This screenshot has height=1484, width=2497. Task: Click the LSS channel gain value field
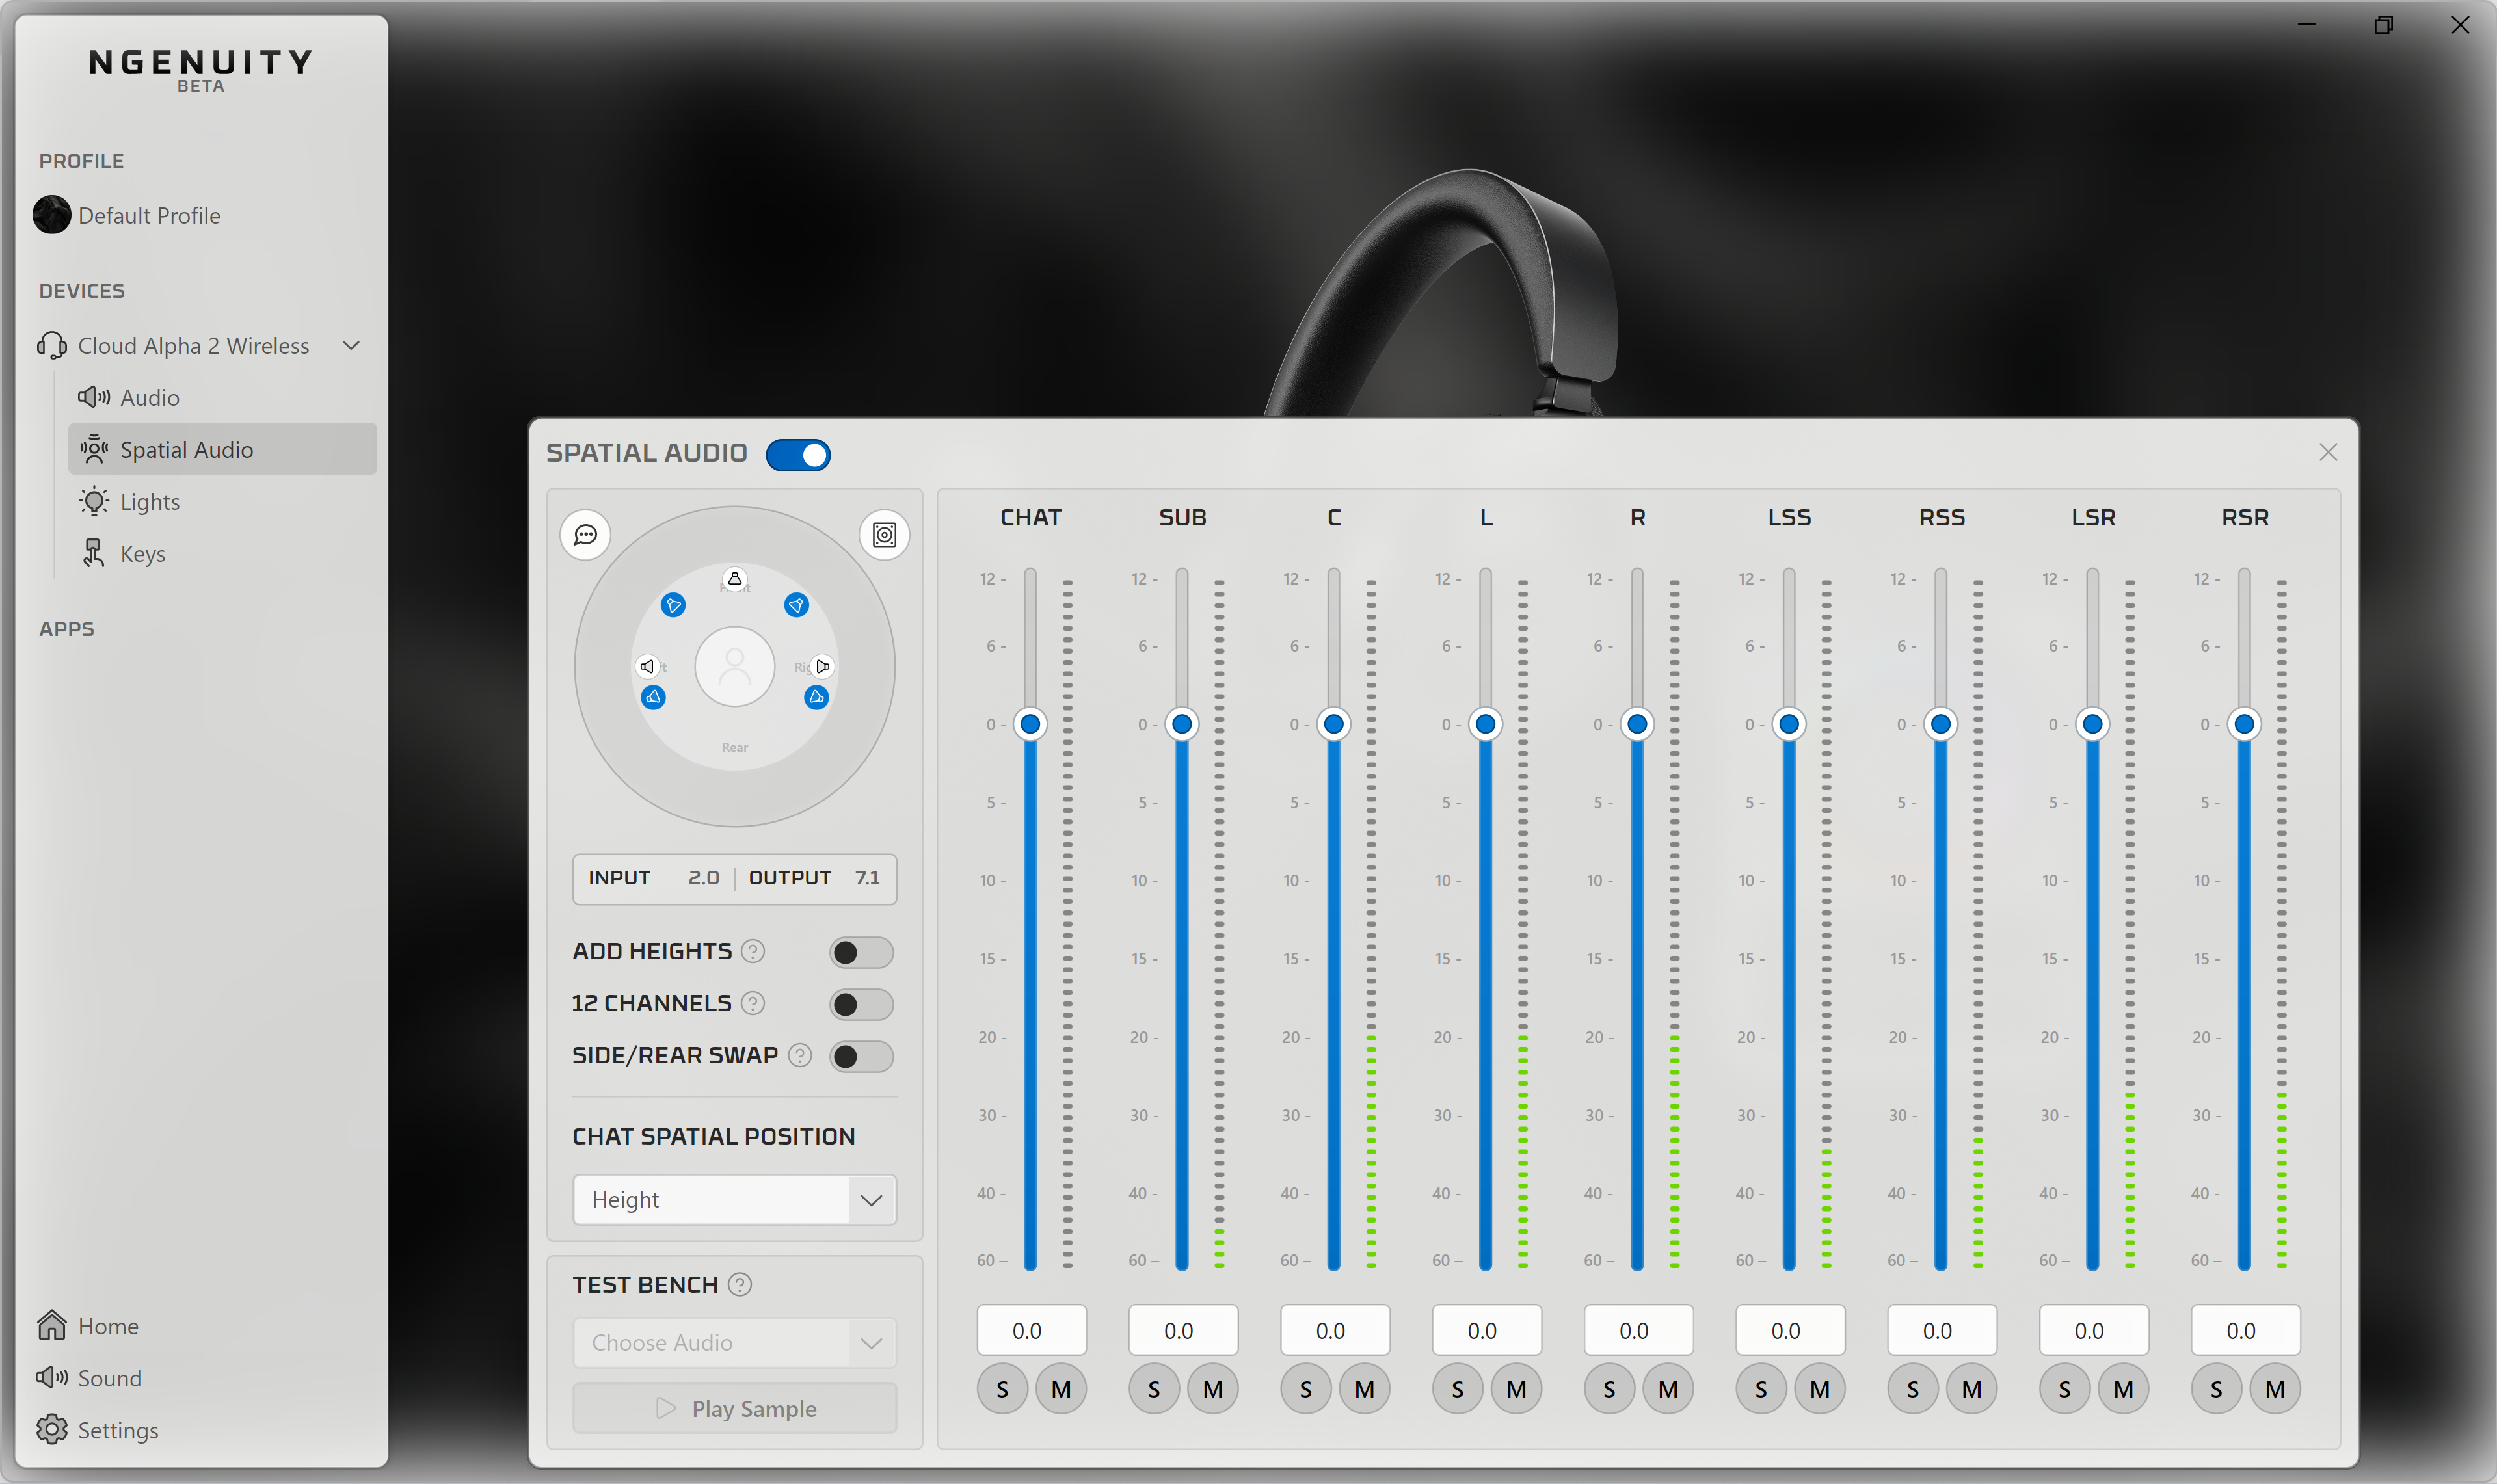pos(1790,1330)
